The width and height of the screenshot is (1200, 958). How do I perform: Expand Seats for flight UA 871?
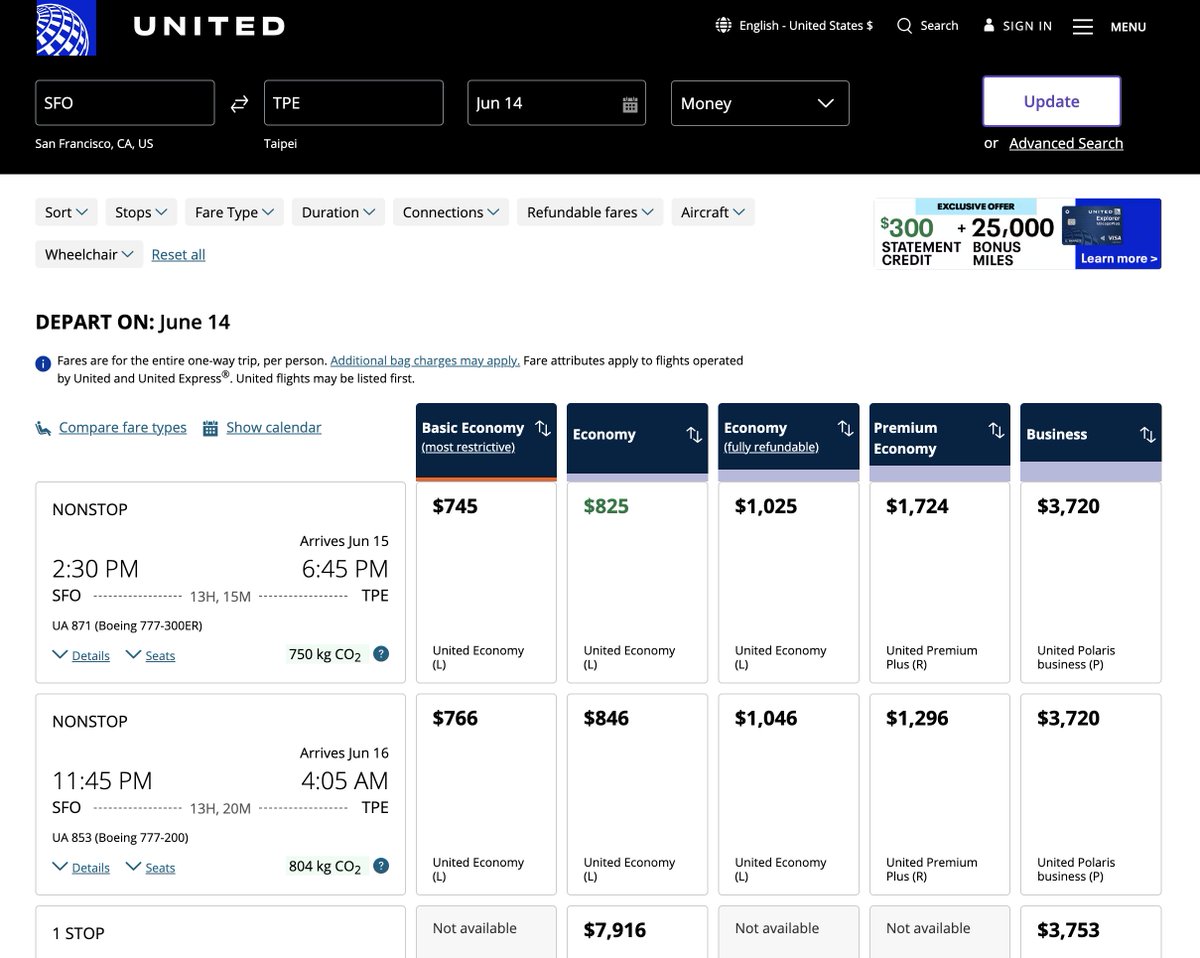[x=150, y=656]
